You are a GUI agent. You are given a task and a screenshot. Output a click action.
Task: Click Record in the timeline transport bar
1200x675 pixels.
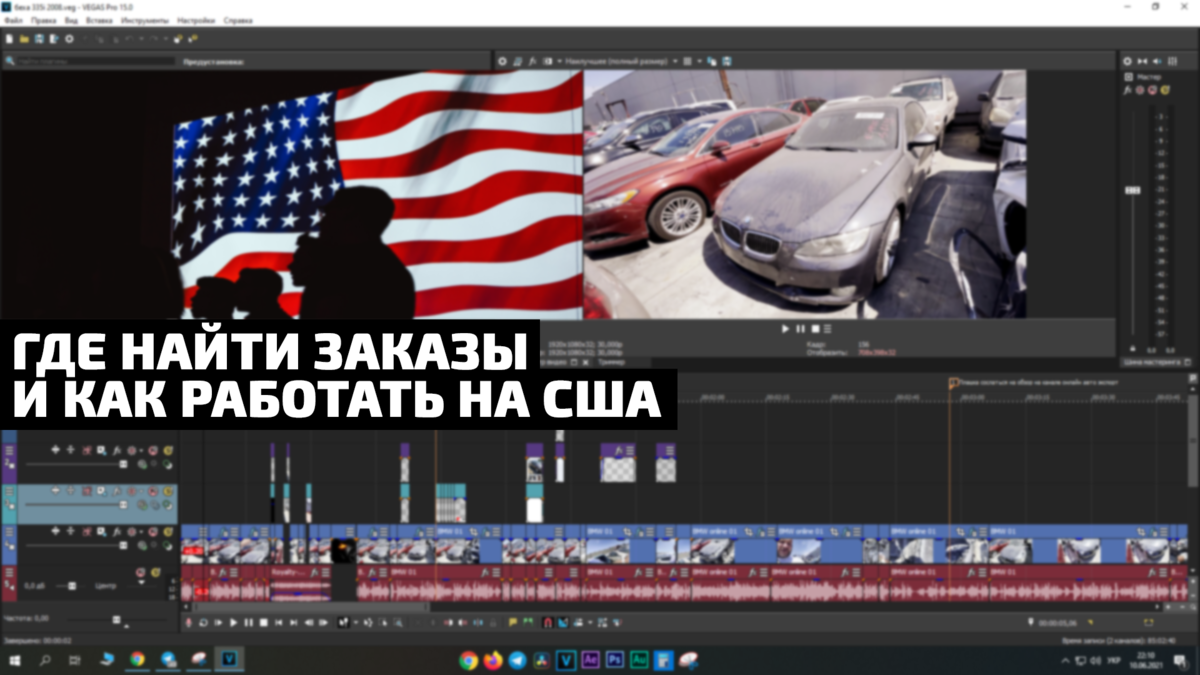pos(189,622)
